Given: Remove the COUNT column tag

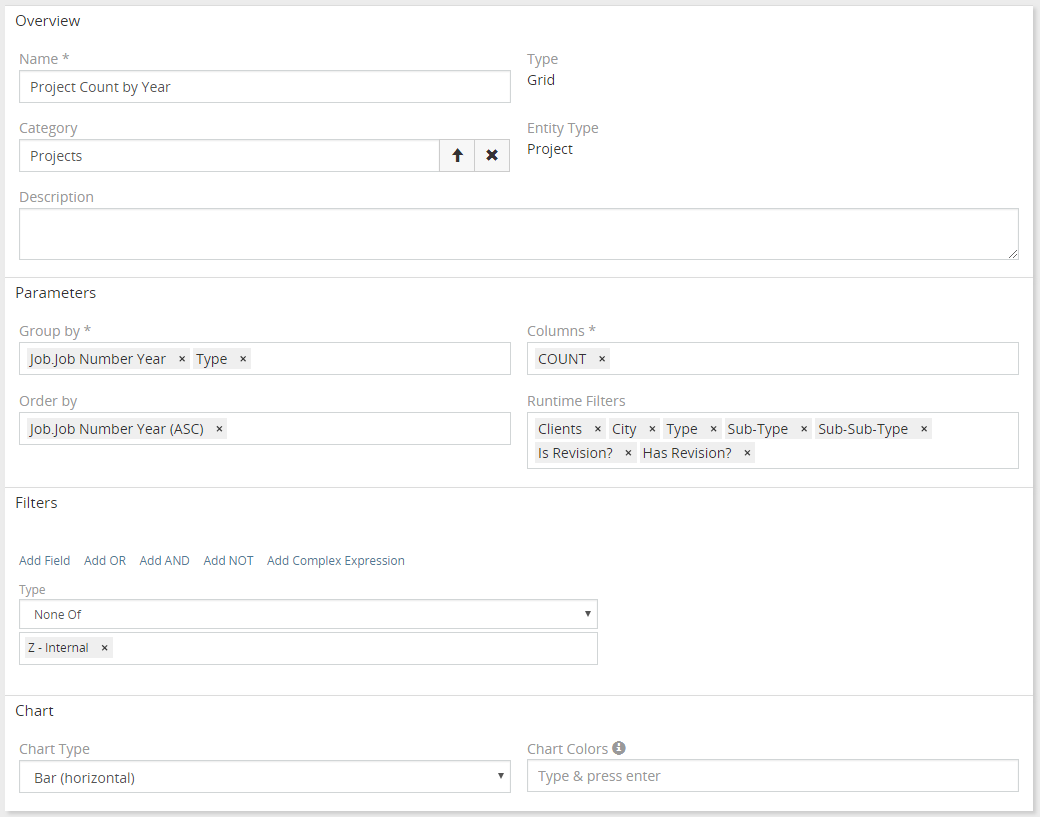Looking at the screenshot, I should (x=601, y=358).
